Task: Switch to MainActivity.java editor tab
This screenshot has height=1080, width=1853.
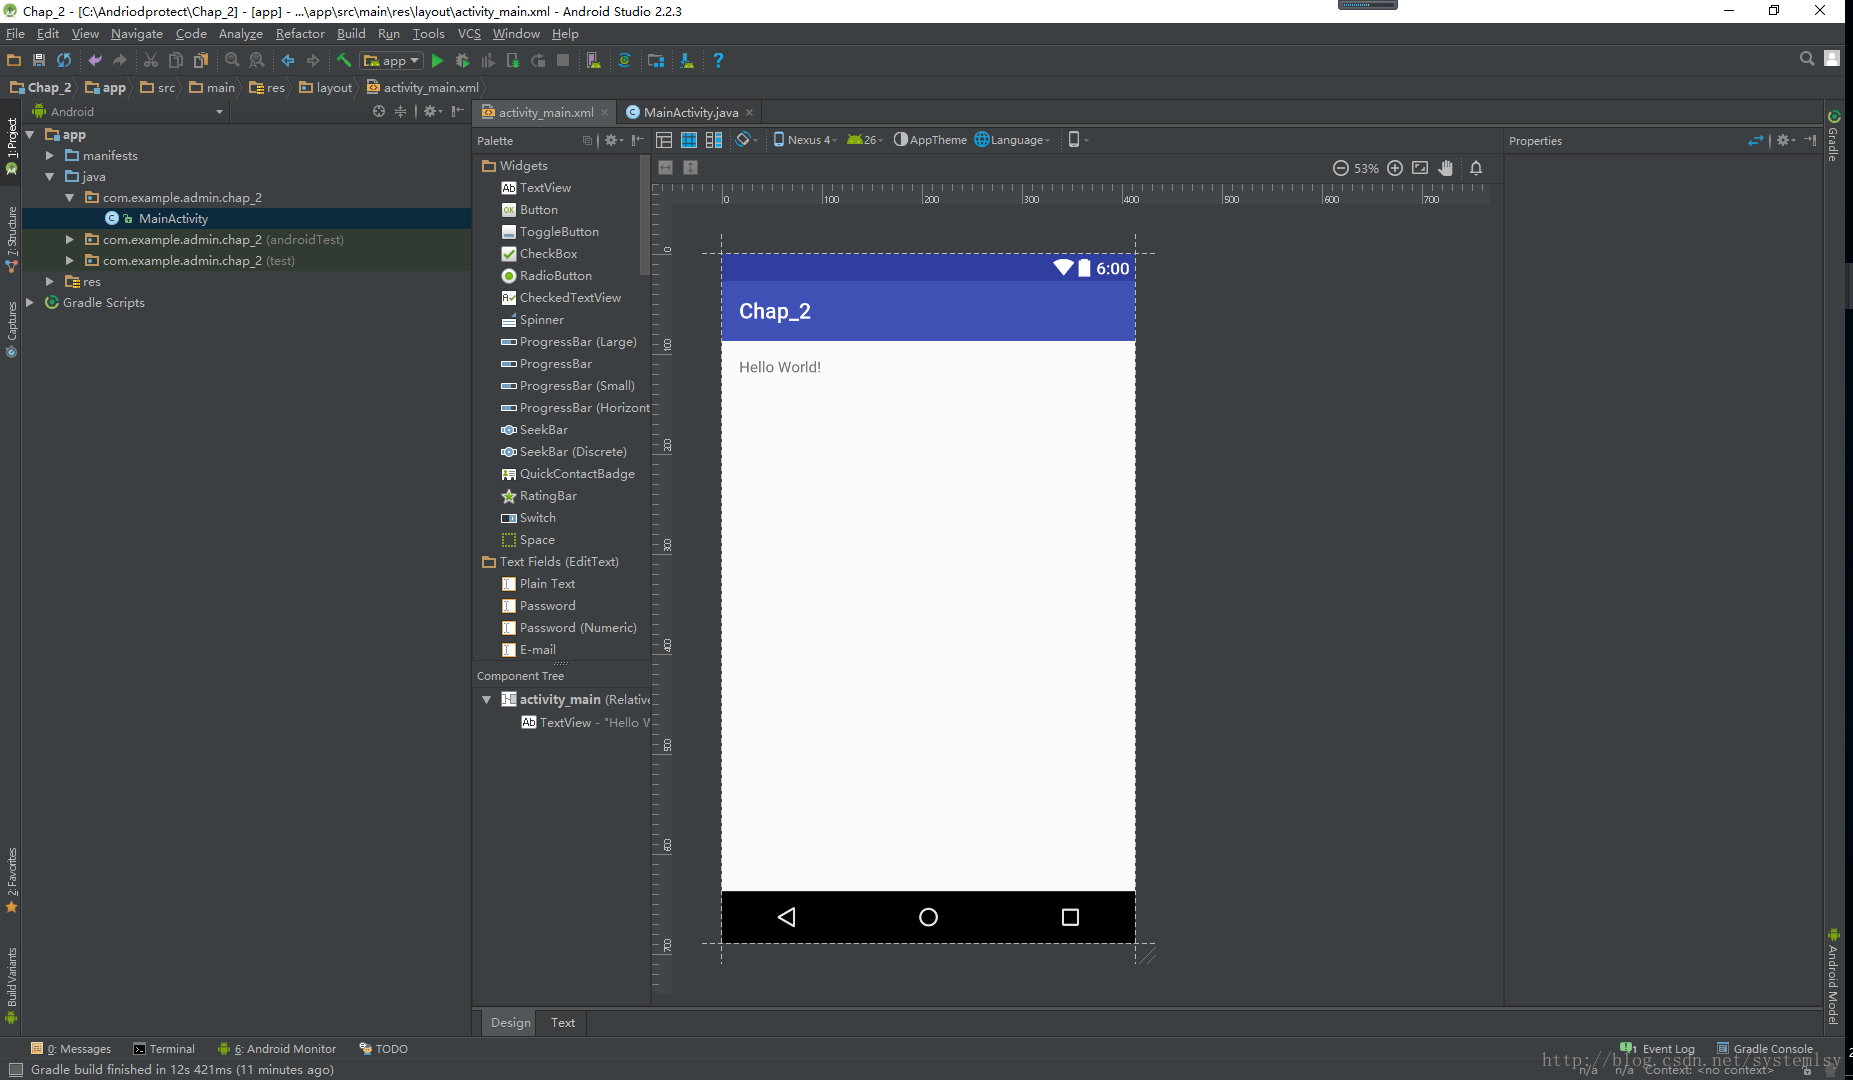Action: pyautogui.click(x=690, y=112)
